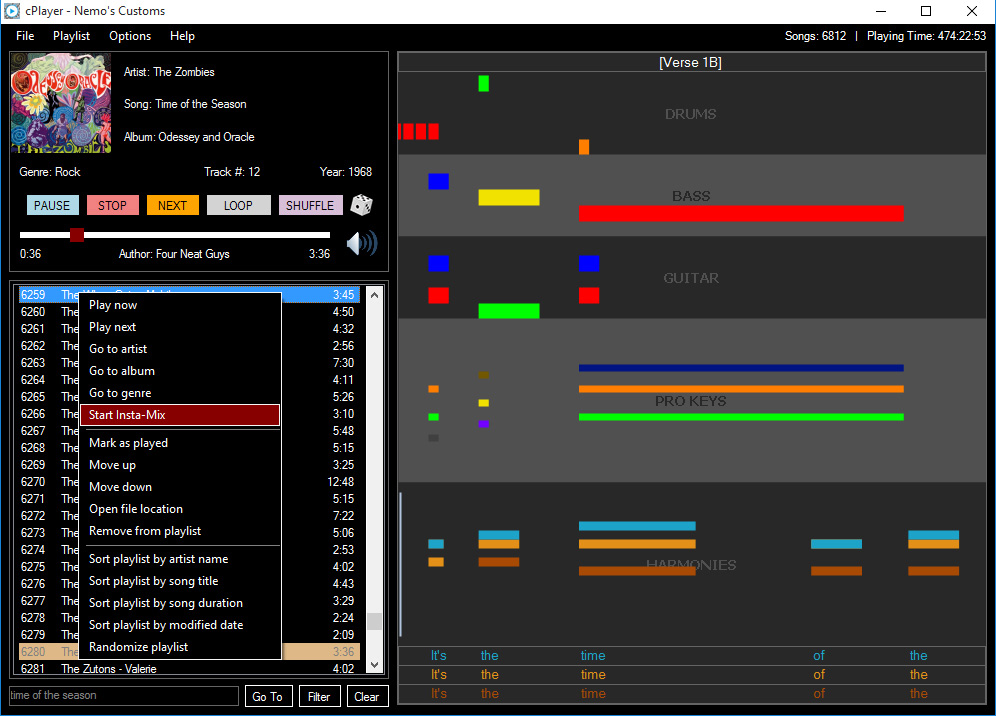Choose Play next from context menu

[x=180, y=327]
